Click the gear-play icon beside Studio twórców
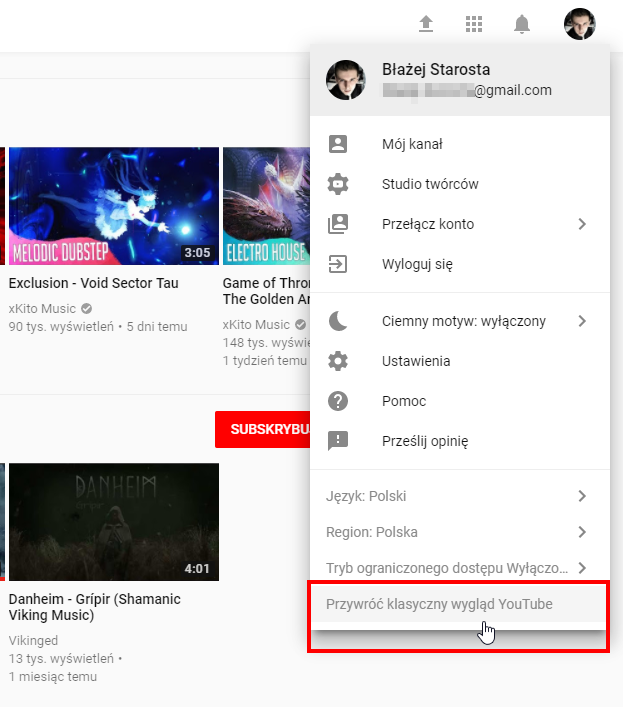Image resolution: width=623 pixels, height=707 pixels. coord(338,184)
